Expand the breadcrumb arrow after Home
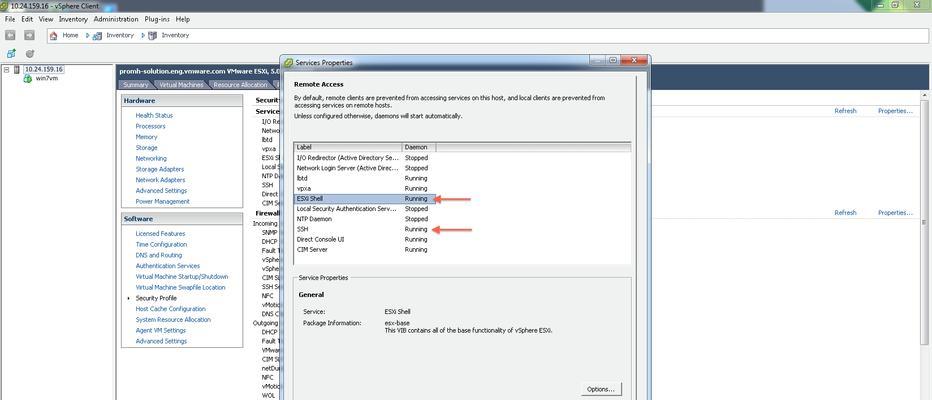932x400 pixels. pos(87,36)
